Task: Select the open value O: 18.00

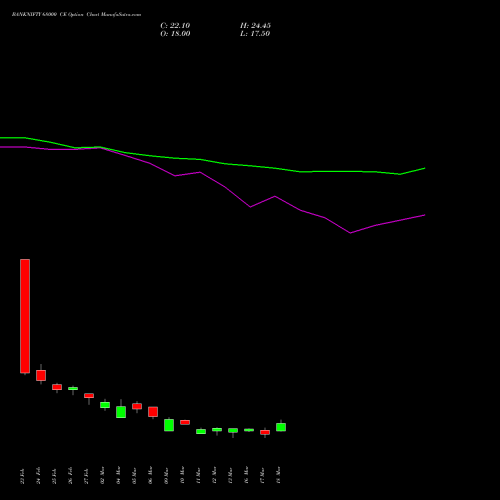Action: click(x=175, y=34)
